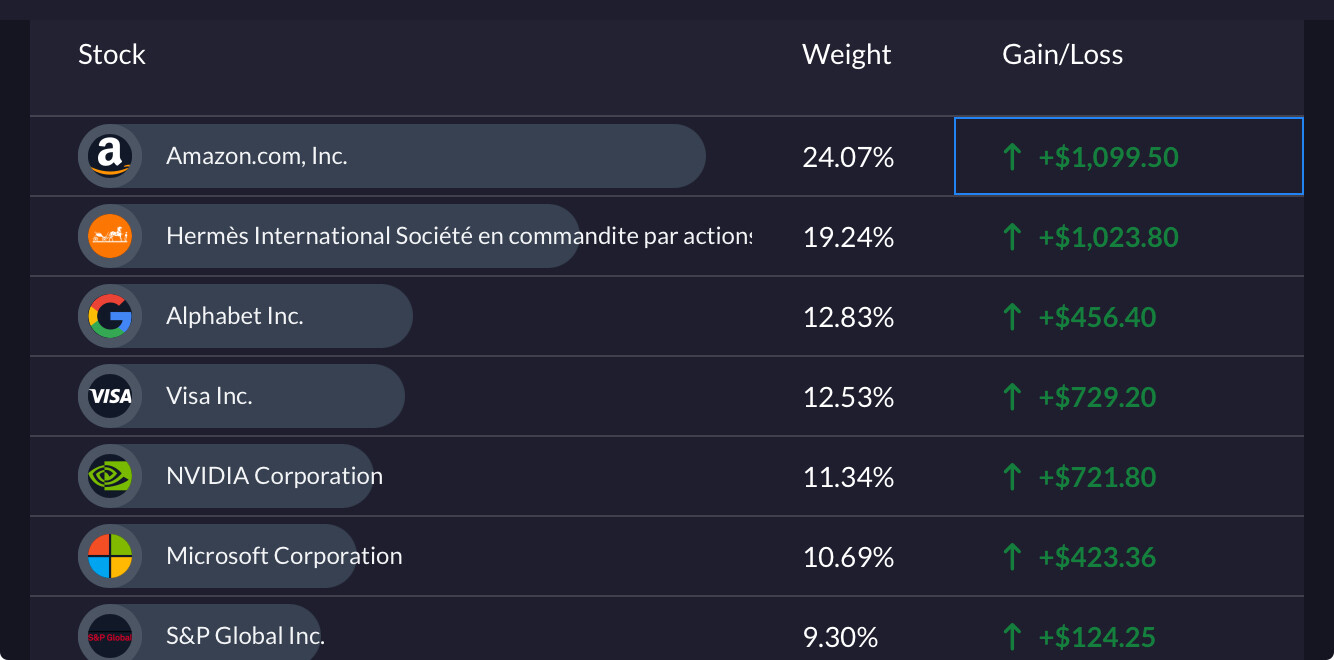
Task: Click the S&P Global Inc. name label
Action: 245,636
